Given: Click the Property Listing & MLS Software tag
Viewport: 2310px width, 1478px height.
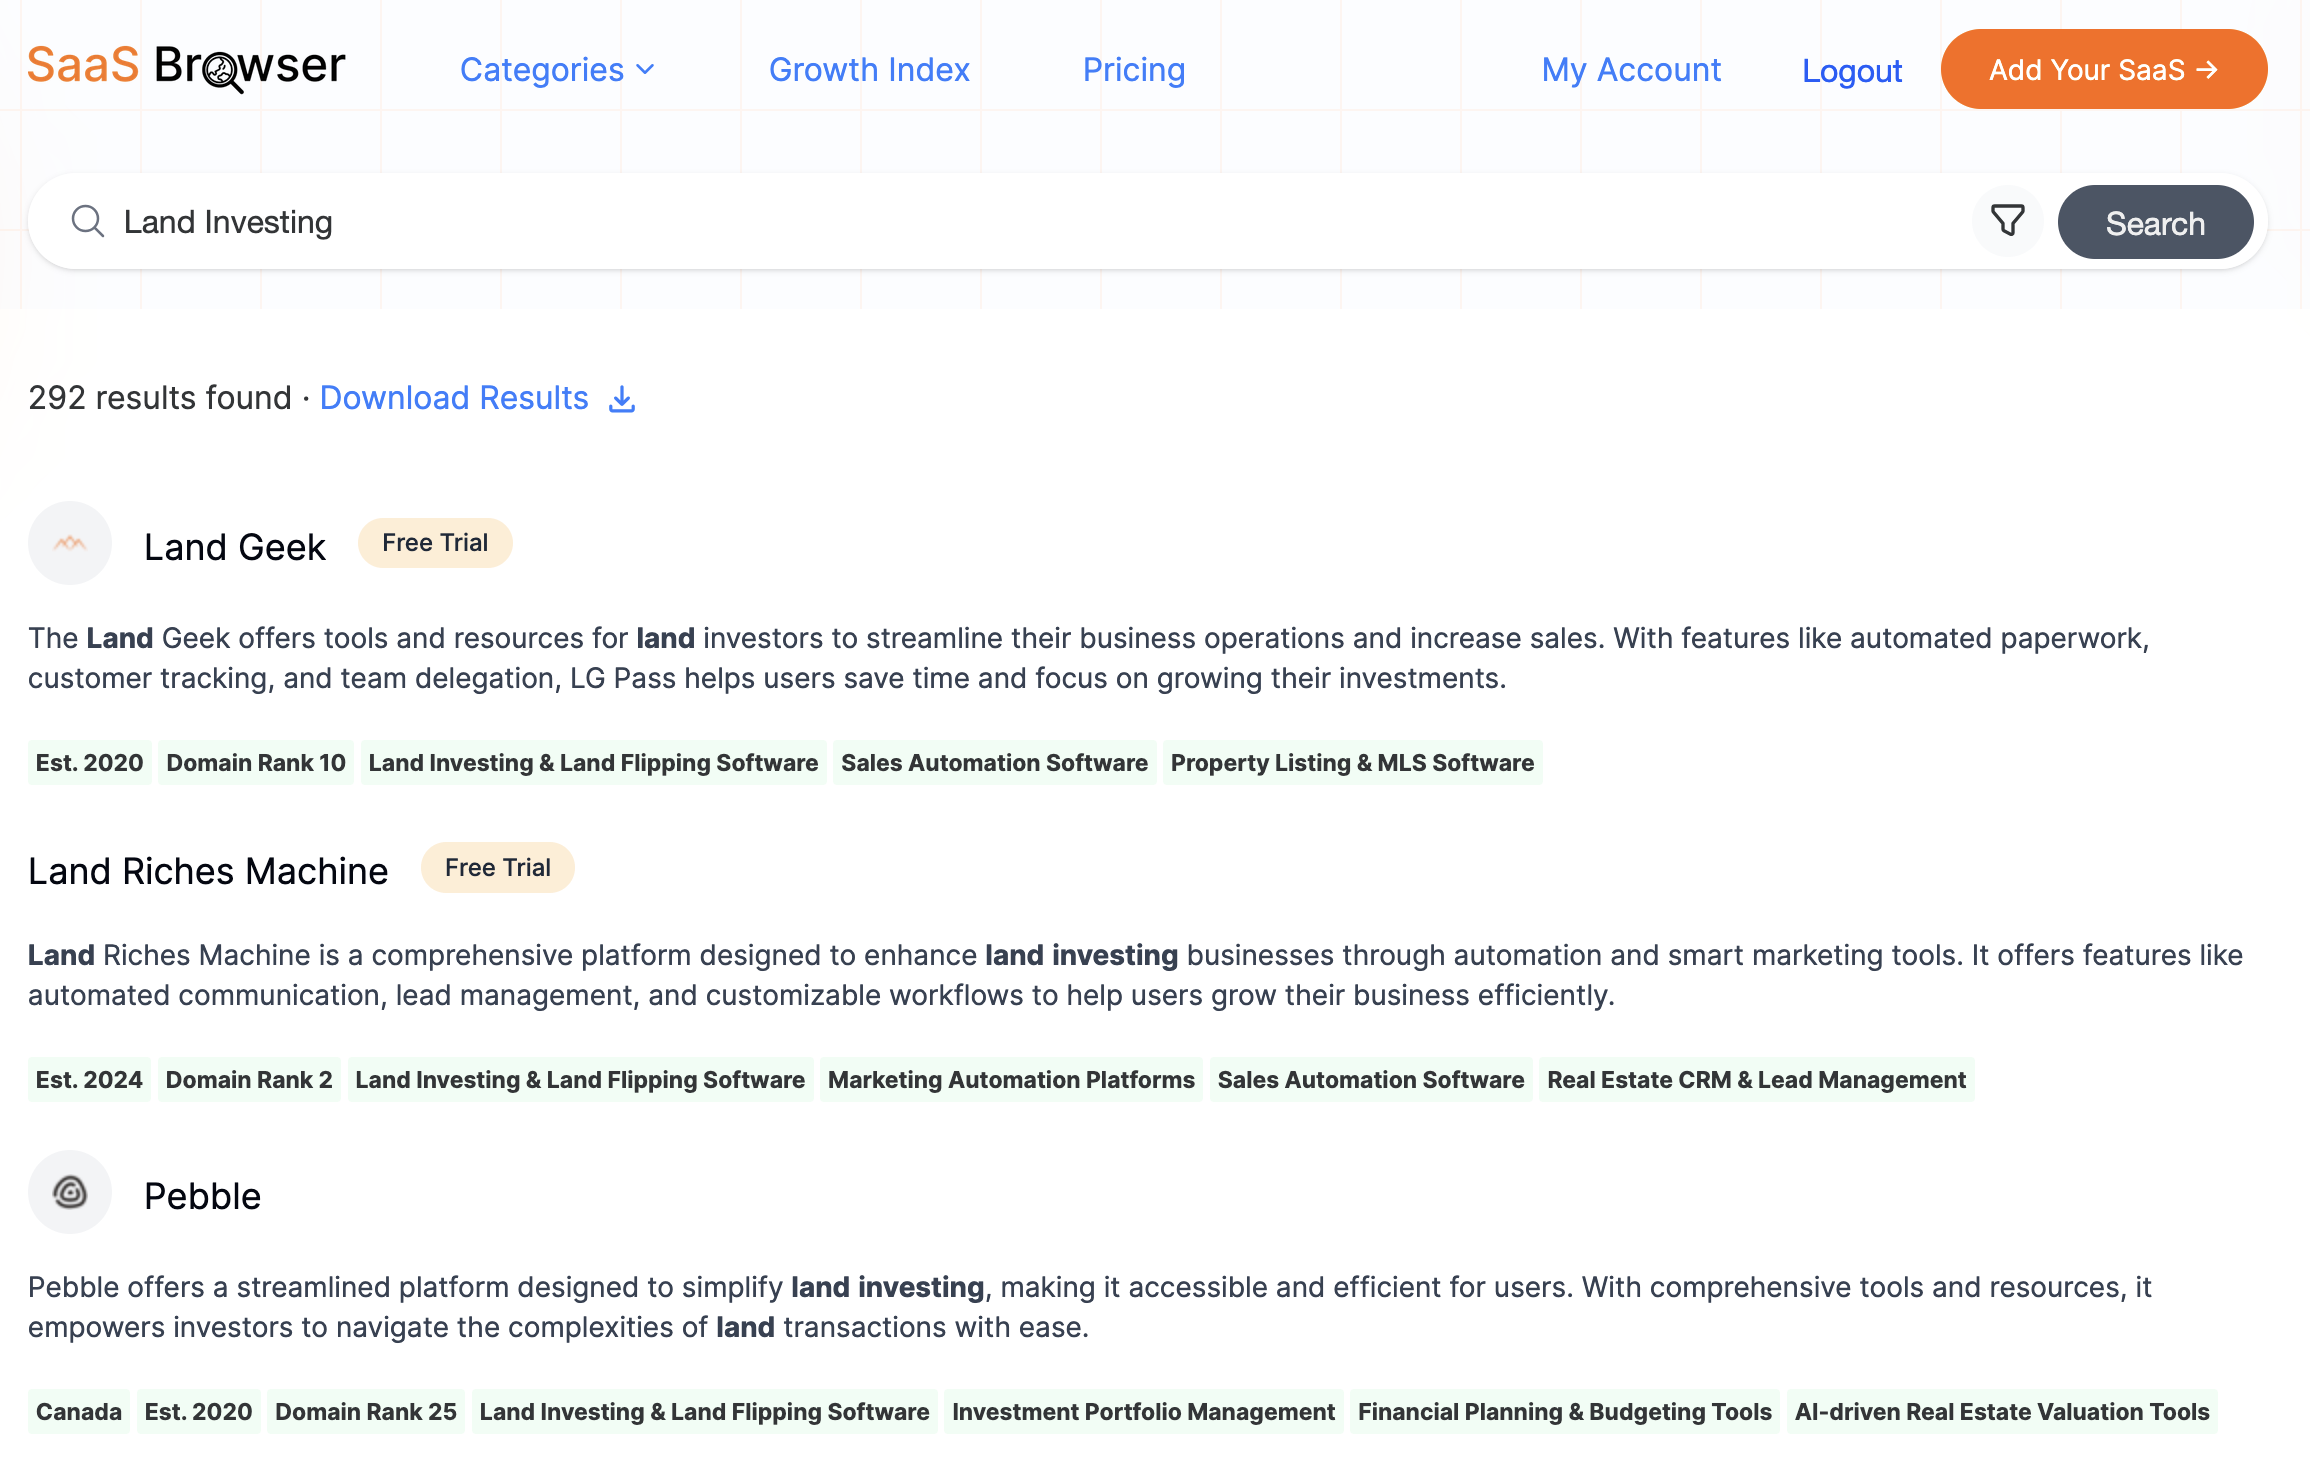Looking at the screenshot, I should tap(1352, 763).
